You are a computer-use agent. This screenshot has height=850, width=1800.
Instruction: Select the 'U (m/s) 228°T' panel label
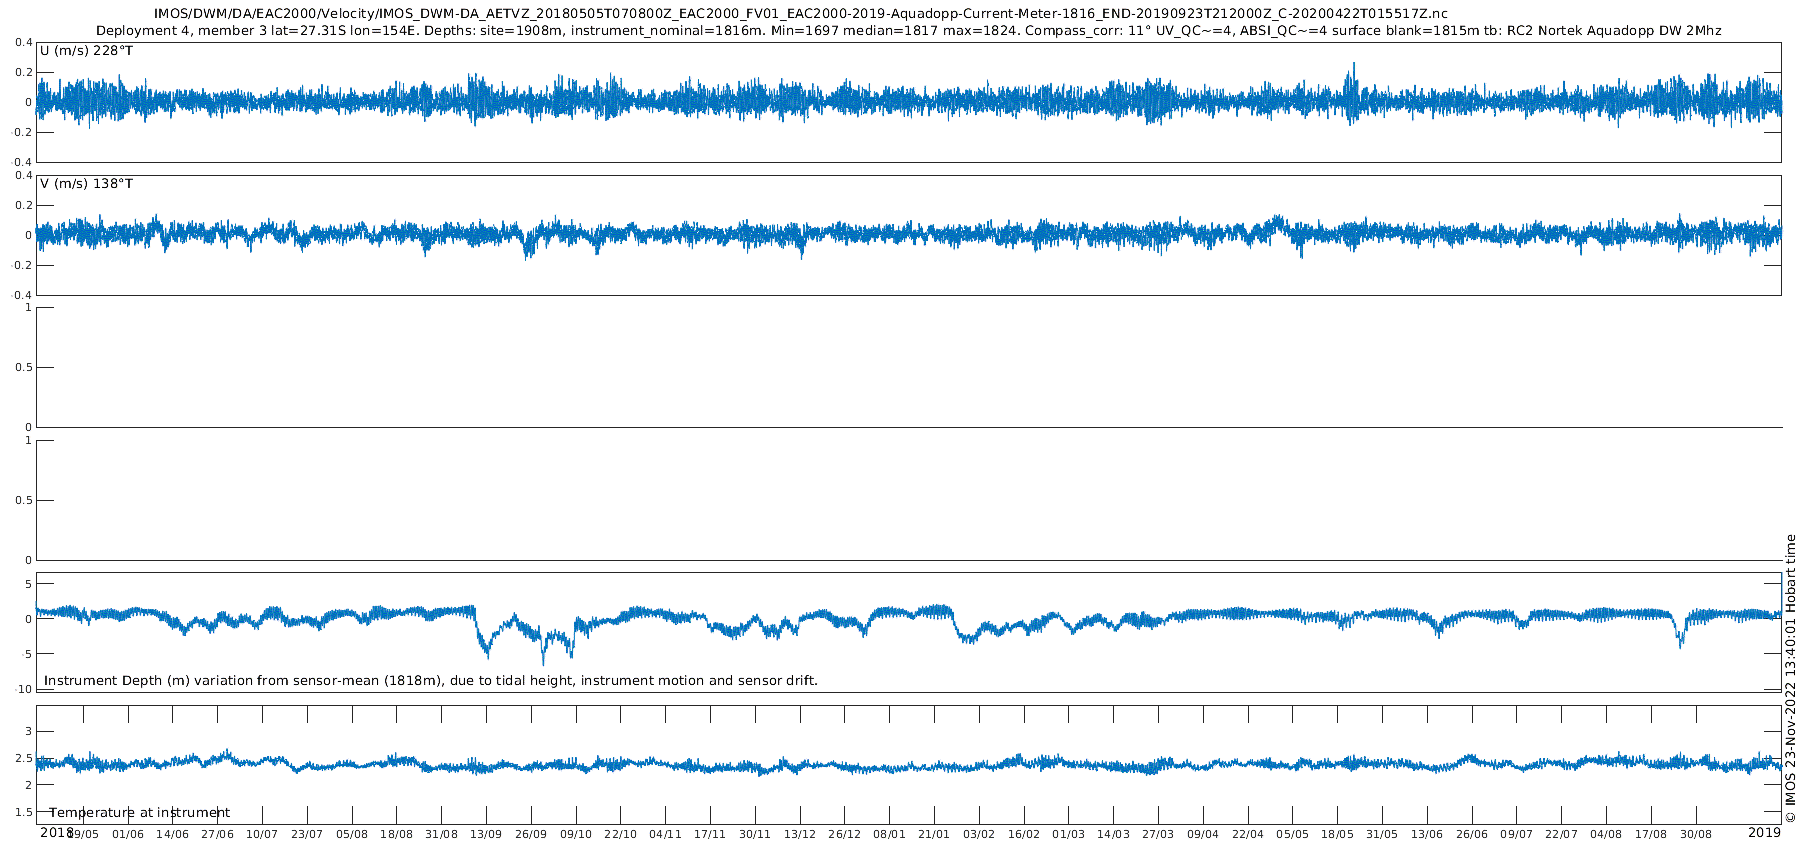point(86,51)
